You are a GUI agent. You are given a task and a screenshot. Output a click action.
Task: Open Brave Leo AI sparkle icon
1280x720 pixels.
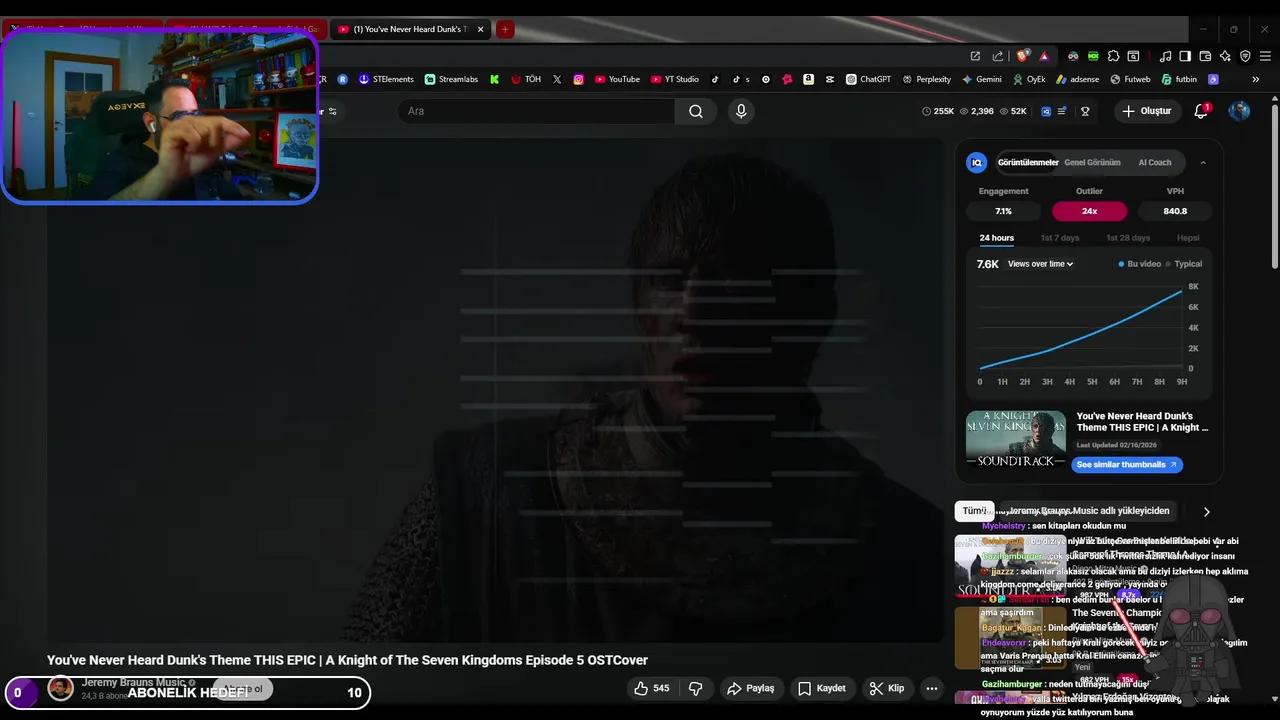(x=1225, y=56)
